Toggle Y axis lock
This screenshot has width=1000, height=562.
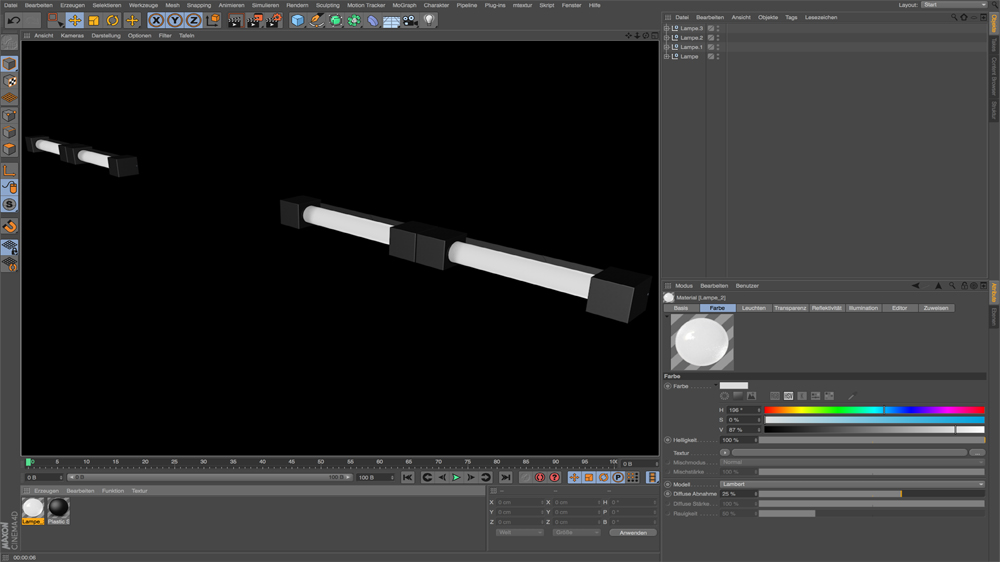click(174, 20)
